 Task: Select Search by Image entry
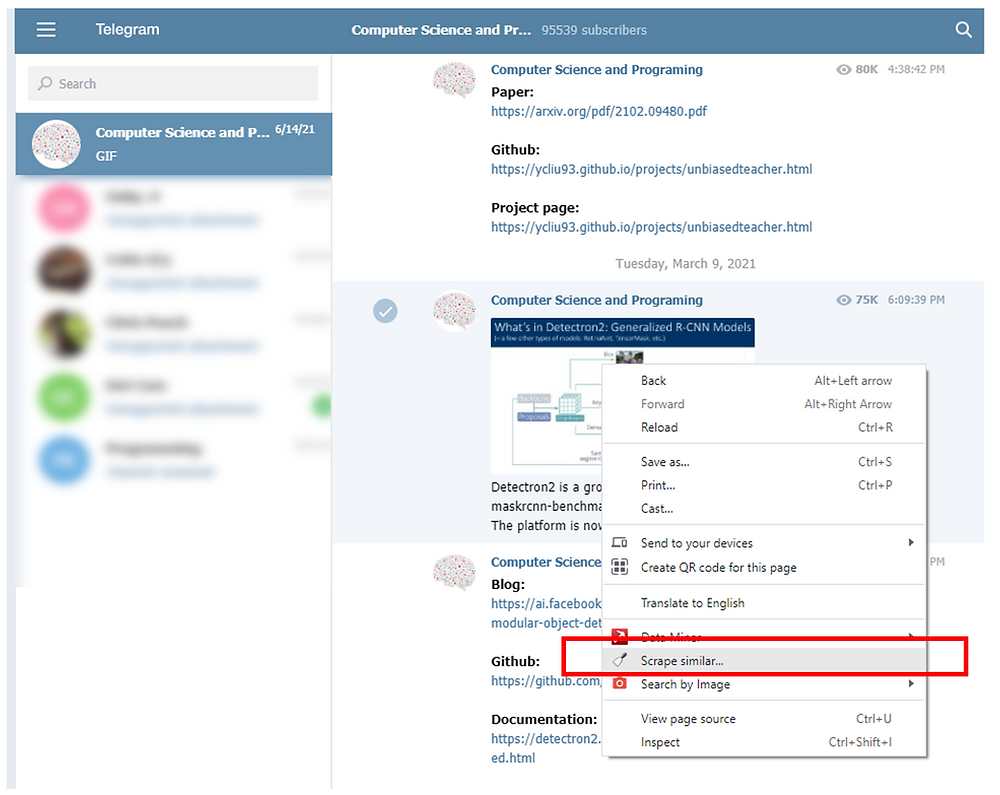click(x=764, y=685)
